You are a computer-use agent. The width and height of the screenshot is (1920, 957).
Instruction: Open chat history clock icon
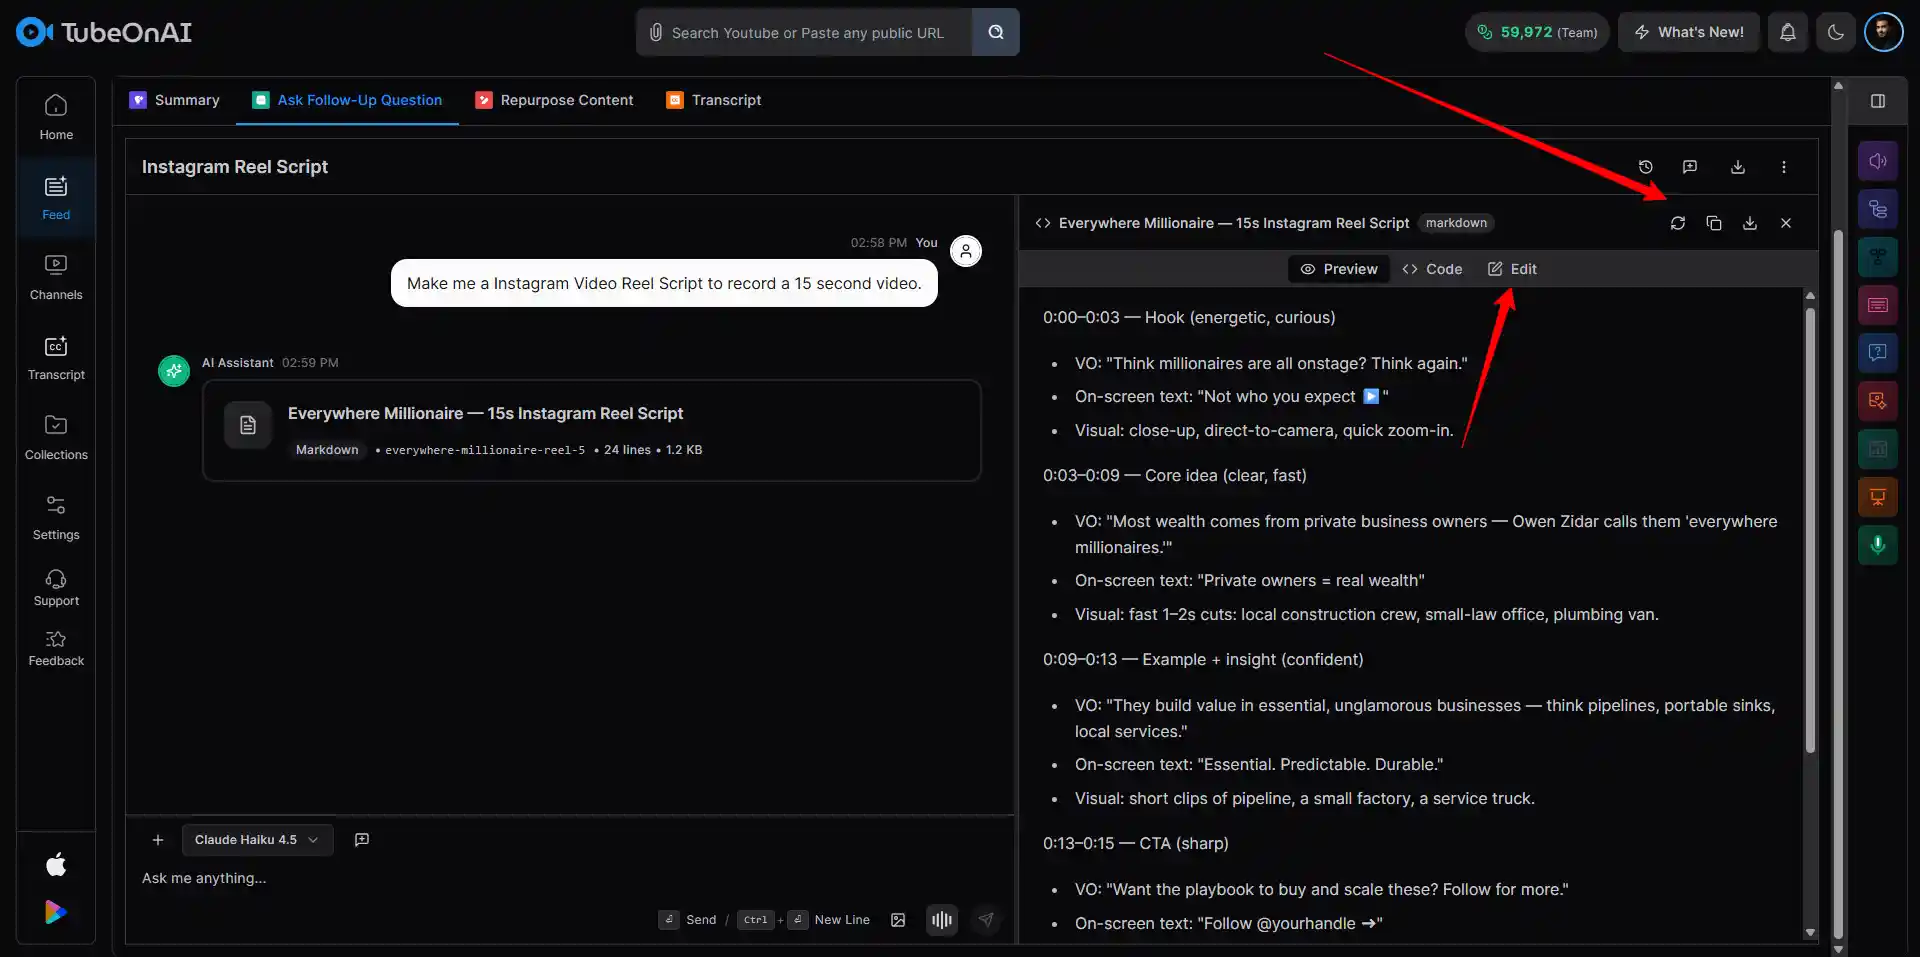click(x=1646, y=167)
